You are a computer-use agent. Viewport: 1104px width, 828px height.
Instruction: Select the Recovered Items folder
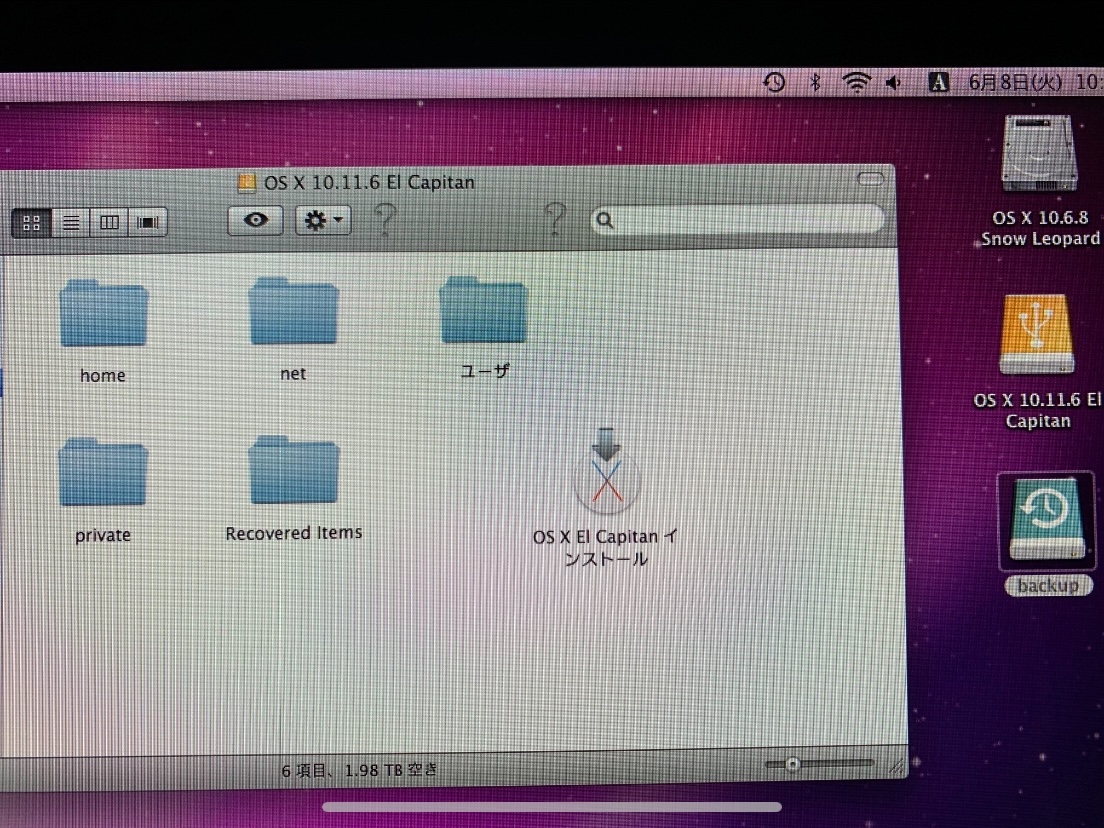point(294,470)
